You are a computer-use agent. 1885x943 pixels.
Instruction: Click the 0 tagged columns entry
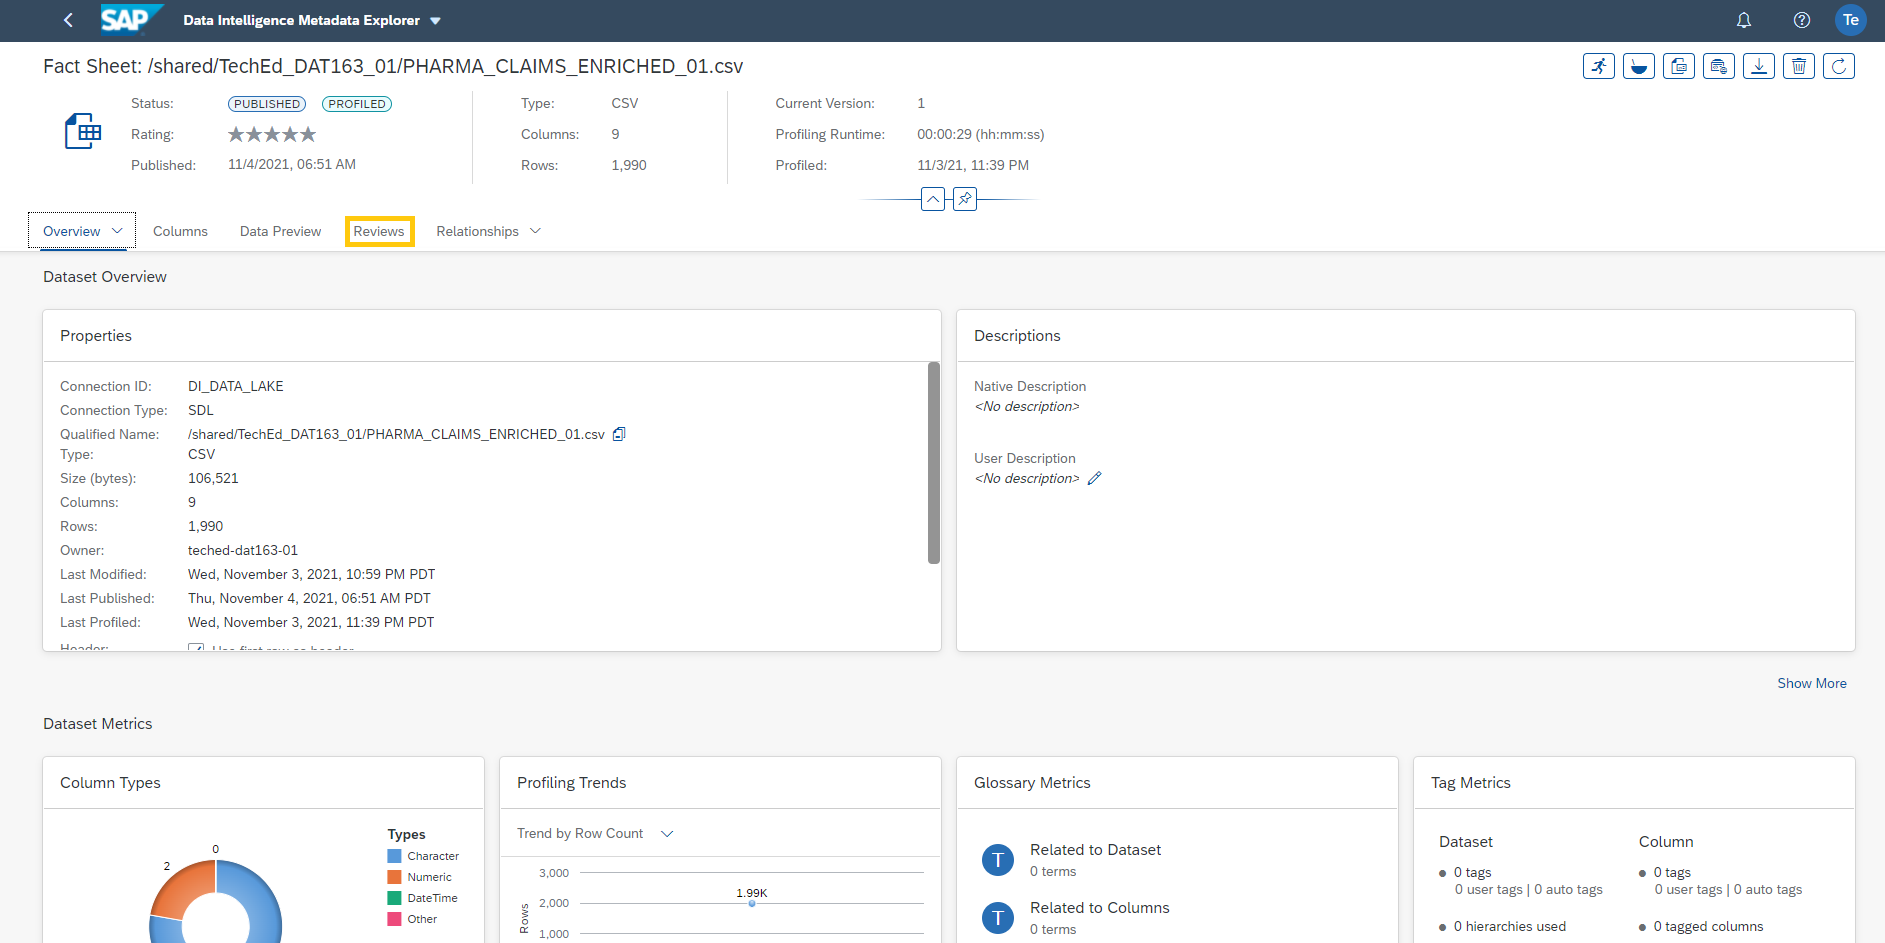(1708, 926)
